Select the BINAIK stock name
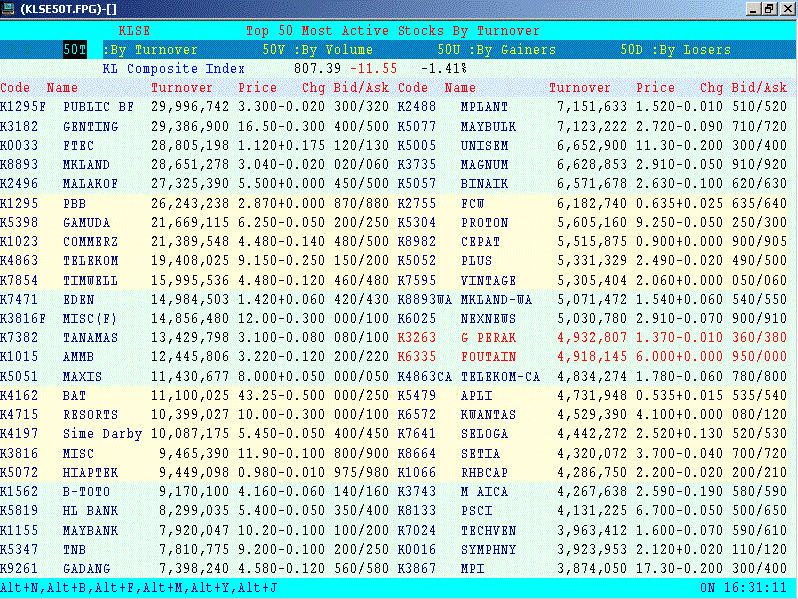This screenshot has height=599, width=798. 484,184
